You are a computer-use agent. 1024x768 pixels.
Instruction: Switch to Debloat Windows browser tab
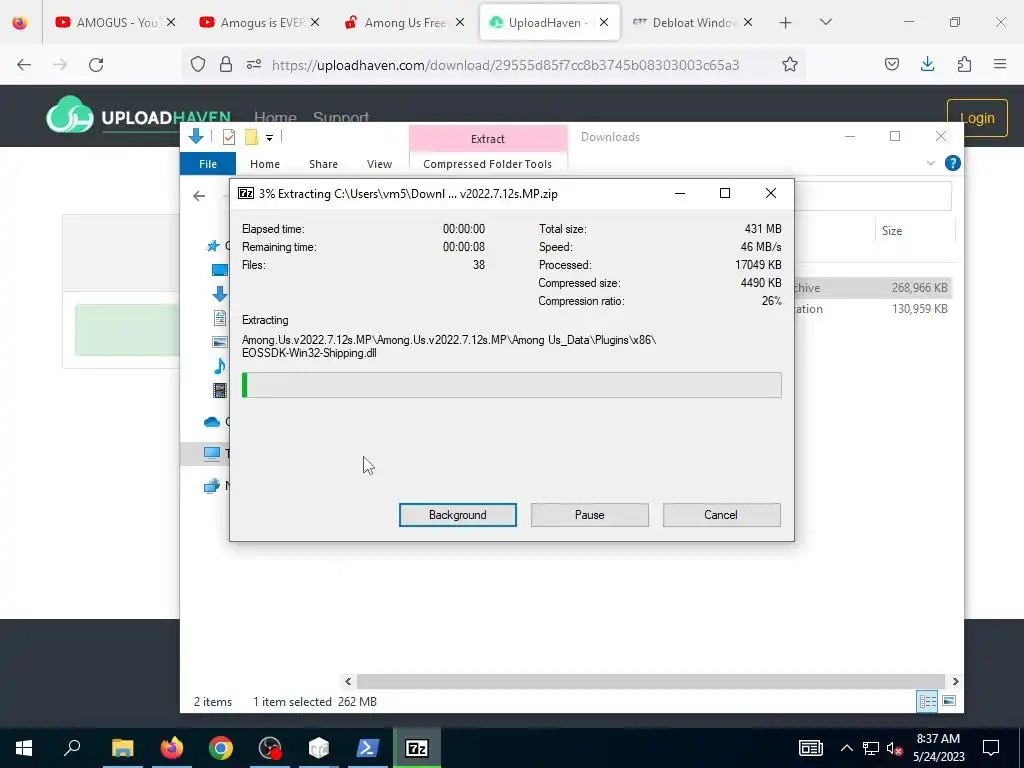pos(692,22)
